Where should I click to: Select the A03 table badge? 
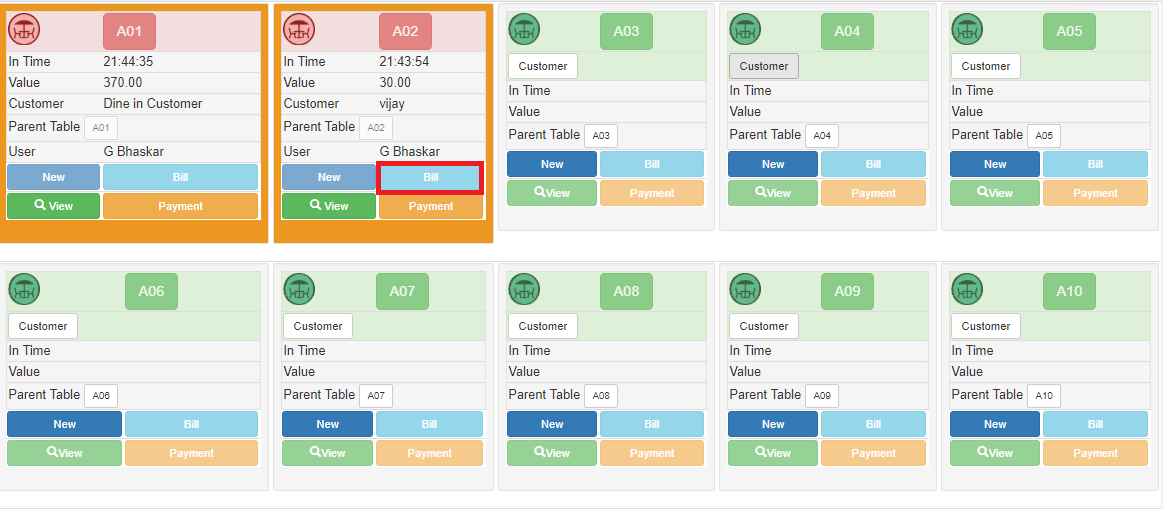pyautogui.click(x=626, y=31)
